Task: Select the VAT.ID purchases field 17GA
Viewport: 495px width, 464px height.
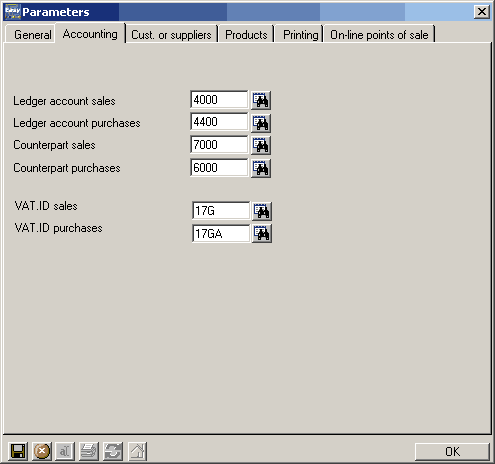Action: pos(221,233)
